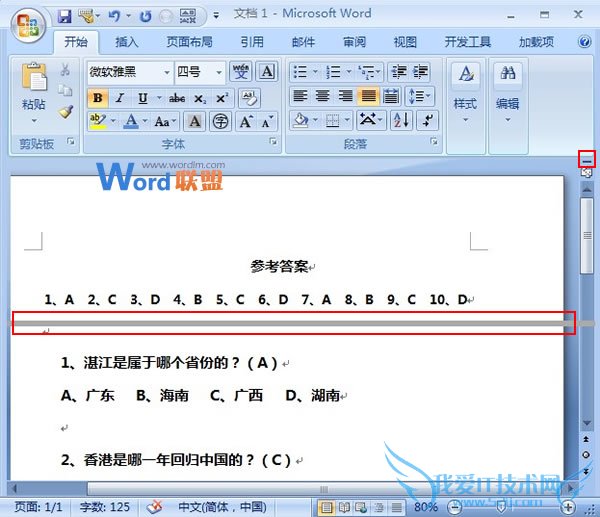
Task: Click the zoom slider thumb
Action: coord(501,507)
